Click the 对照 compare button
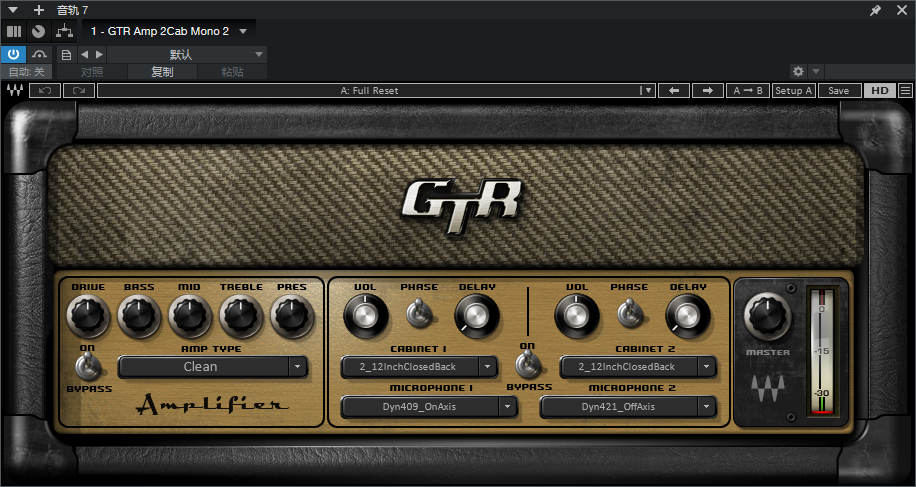This screenshot has height=487, width=916. click(x=92, y=72)
